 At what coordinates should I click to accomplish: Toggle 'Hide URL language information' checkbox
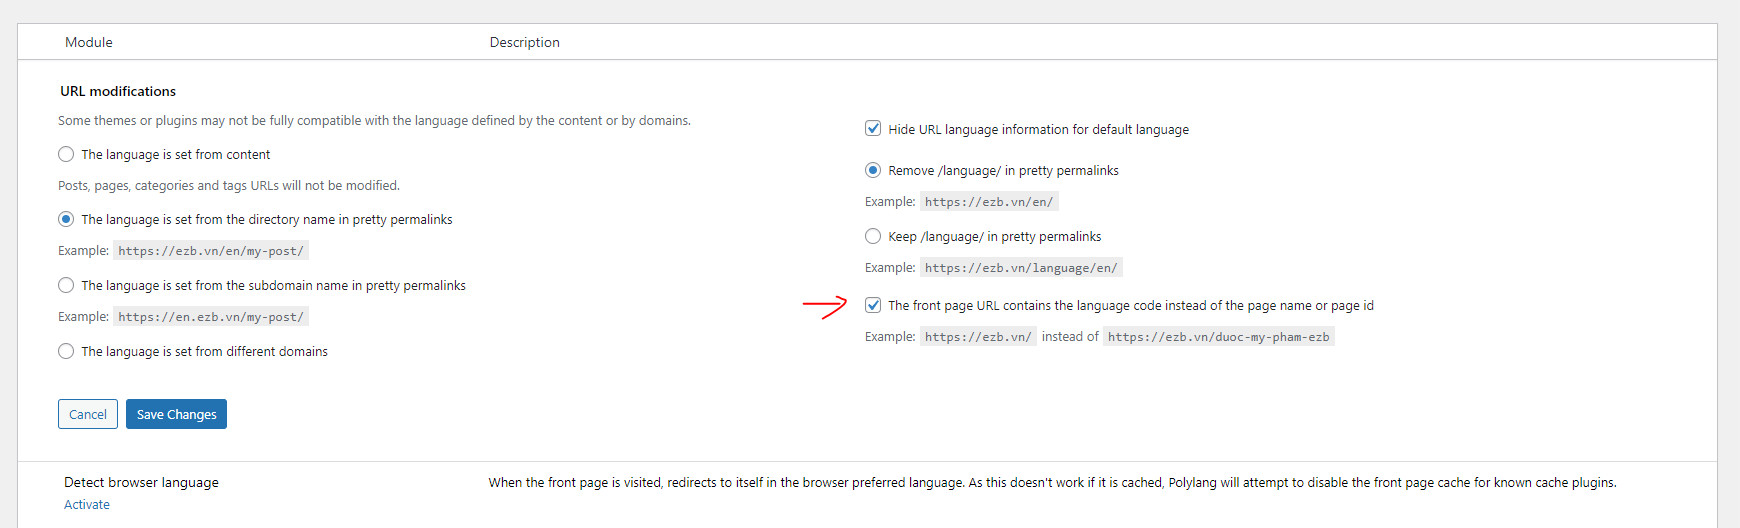click(873, 129)
